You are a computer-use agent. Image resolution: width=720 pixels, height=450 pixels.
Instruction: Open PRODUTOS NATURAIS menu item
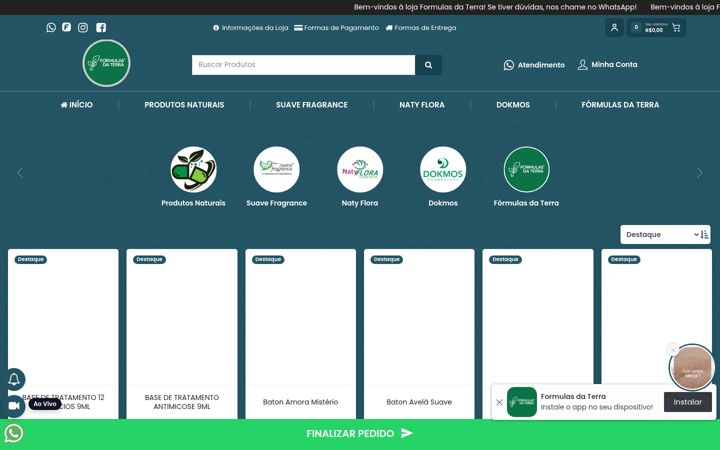pyautogui.click(x=184, y=105)
